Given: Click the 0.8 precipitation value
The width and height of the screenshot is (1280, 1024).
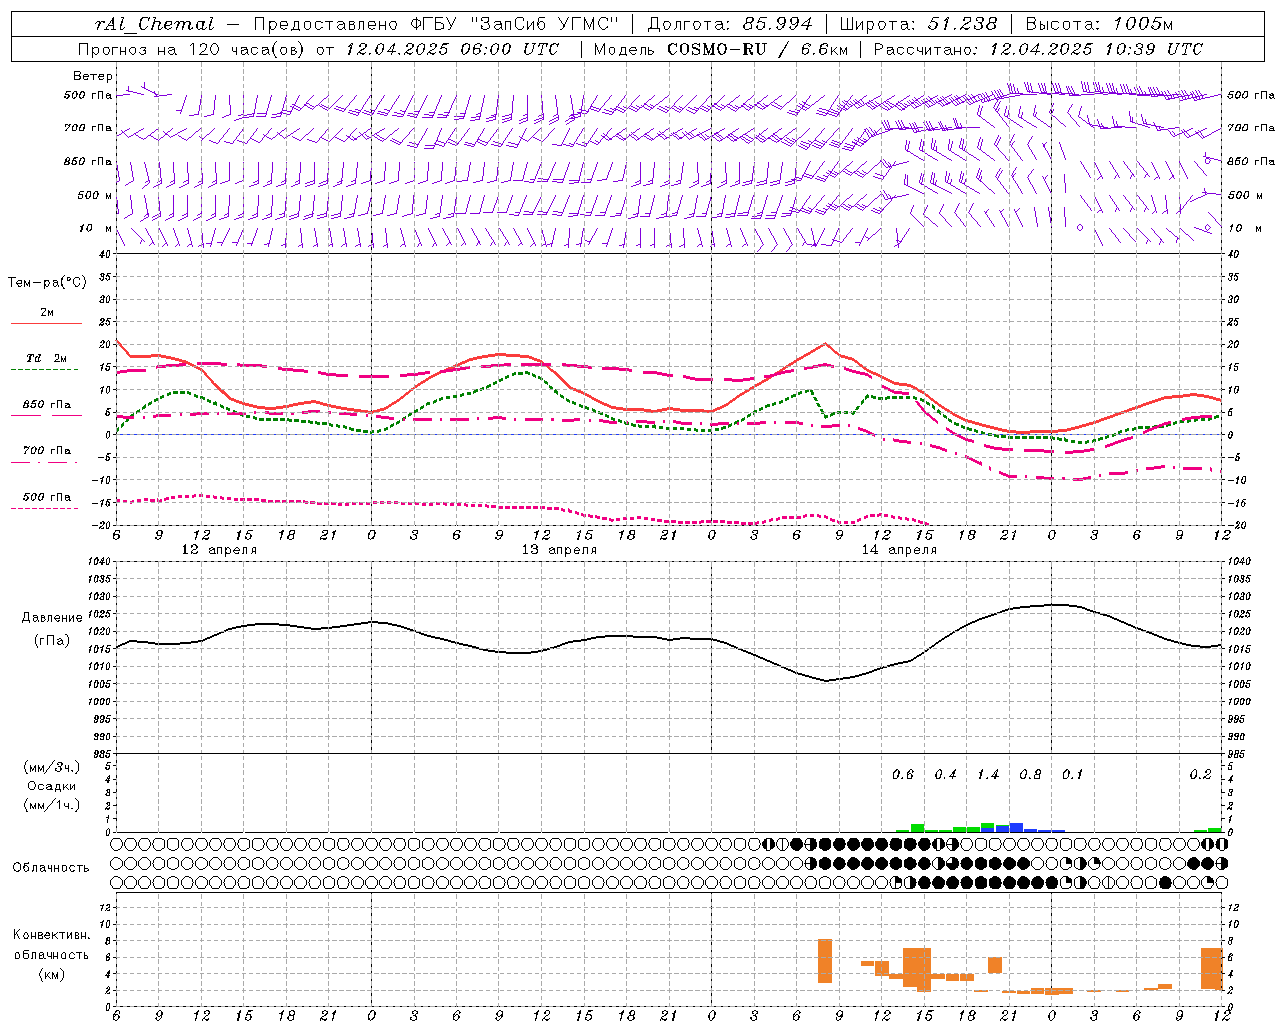Looking at the screenshot, I should click(1030, 775).
